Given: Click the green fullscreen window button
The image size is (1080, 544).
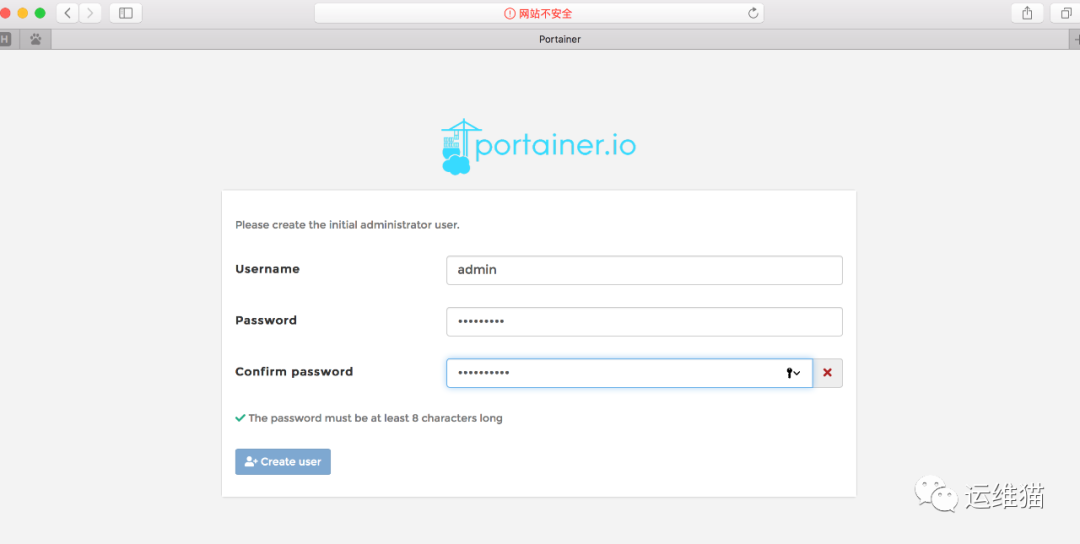Looking at the screenshot, I should [40, 13].
